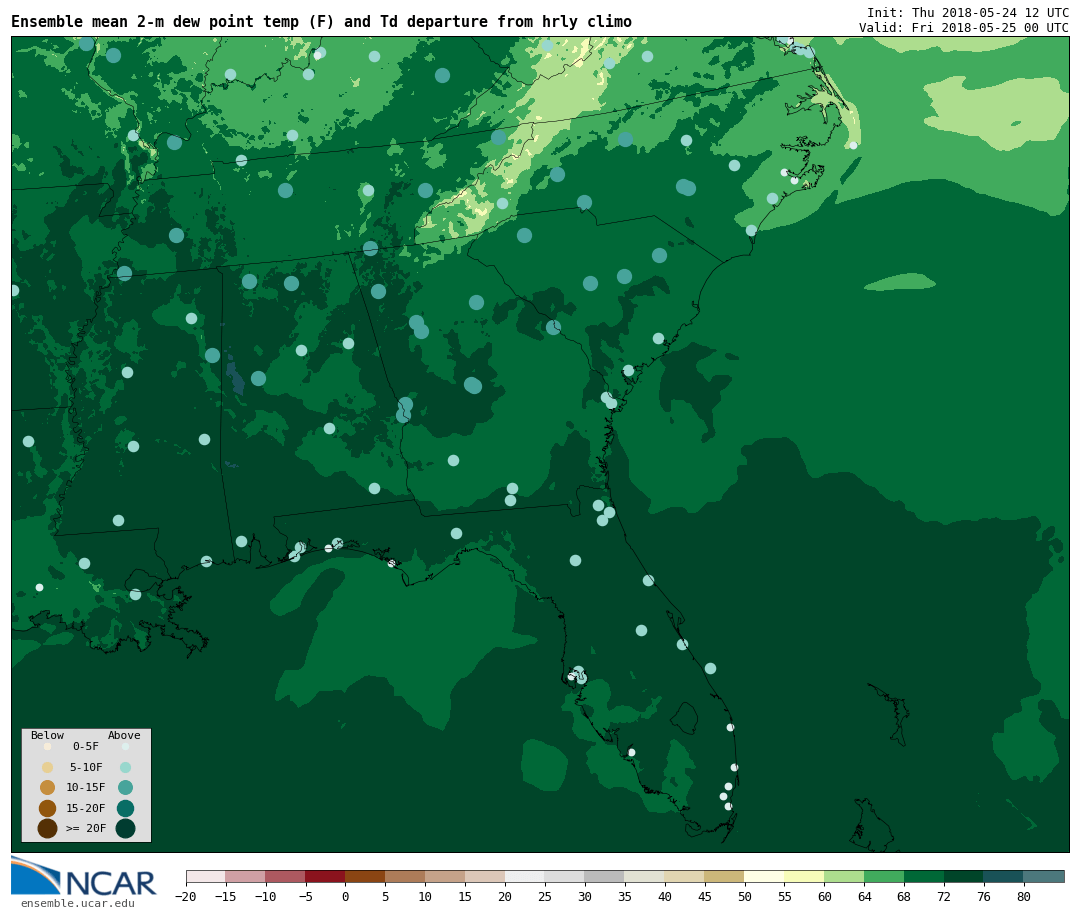Click the Below 0-5F legend circle
This screenshot has width=1080, height=915.
pyautogui.click(x=48, y=746)
